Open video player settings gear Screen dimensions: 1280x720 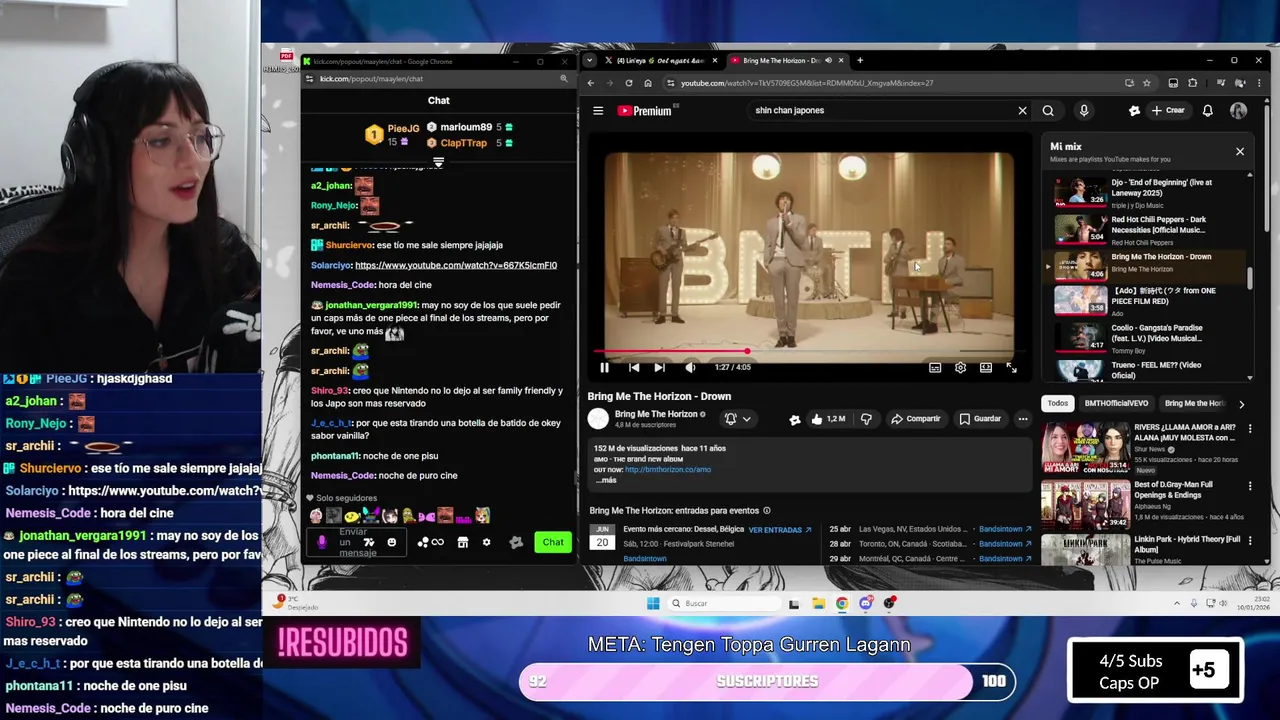tap(960, 368)
